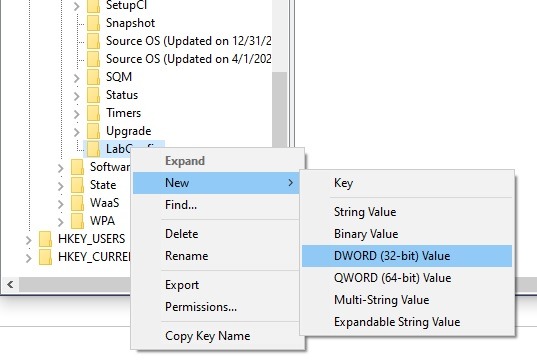This screenshot has height=361, width=537.
Task: Click the horizontal scrollbar left arrow
Action: point(10,284)
